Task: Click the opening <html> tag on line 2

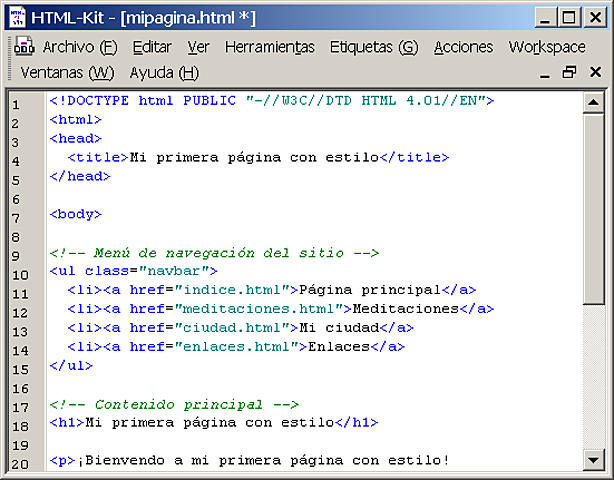Action: pos(76,119)
